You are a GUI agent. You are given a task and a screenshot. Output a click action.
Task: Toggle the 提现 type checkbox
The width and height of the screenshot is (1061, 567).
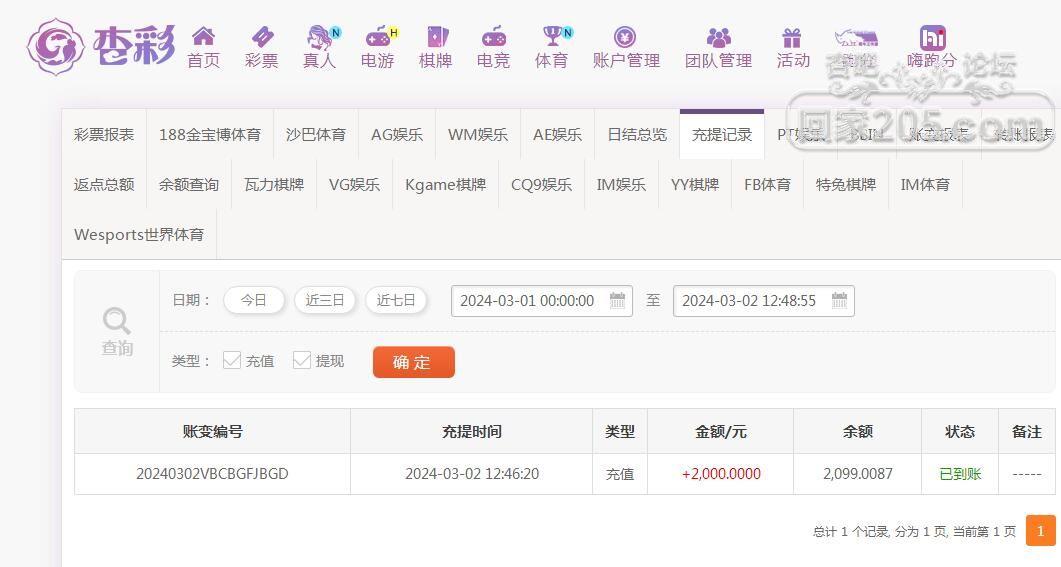coord(302,361)
